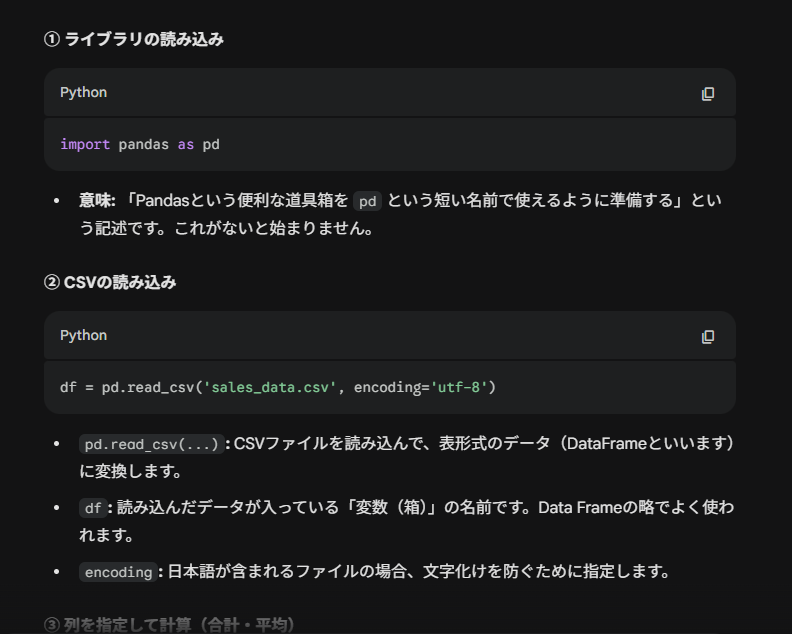Click the purple 'import' keyword in code
Image resolution: width=792 pixels, height=634 pixels.
click(x=85, y=144)
